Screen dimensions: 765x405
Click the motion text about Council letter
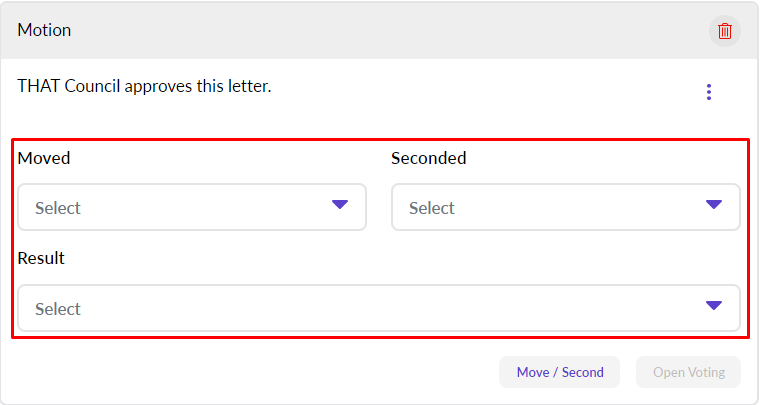pos(144,86)
